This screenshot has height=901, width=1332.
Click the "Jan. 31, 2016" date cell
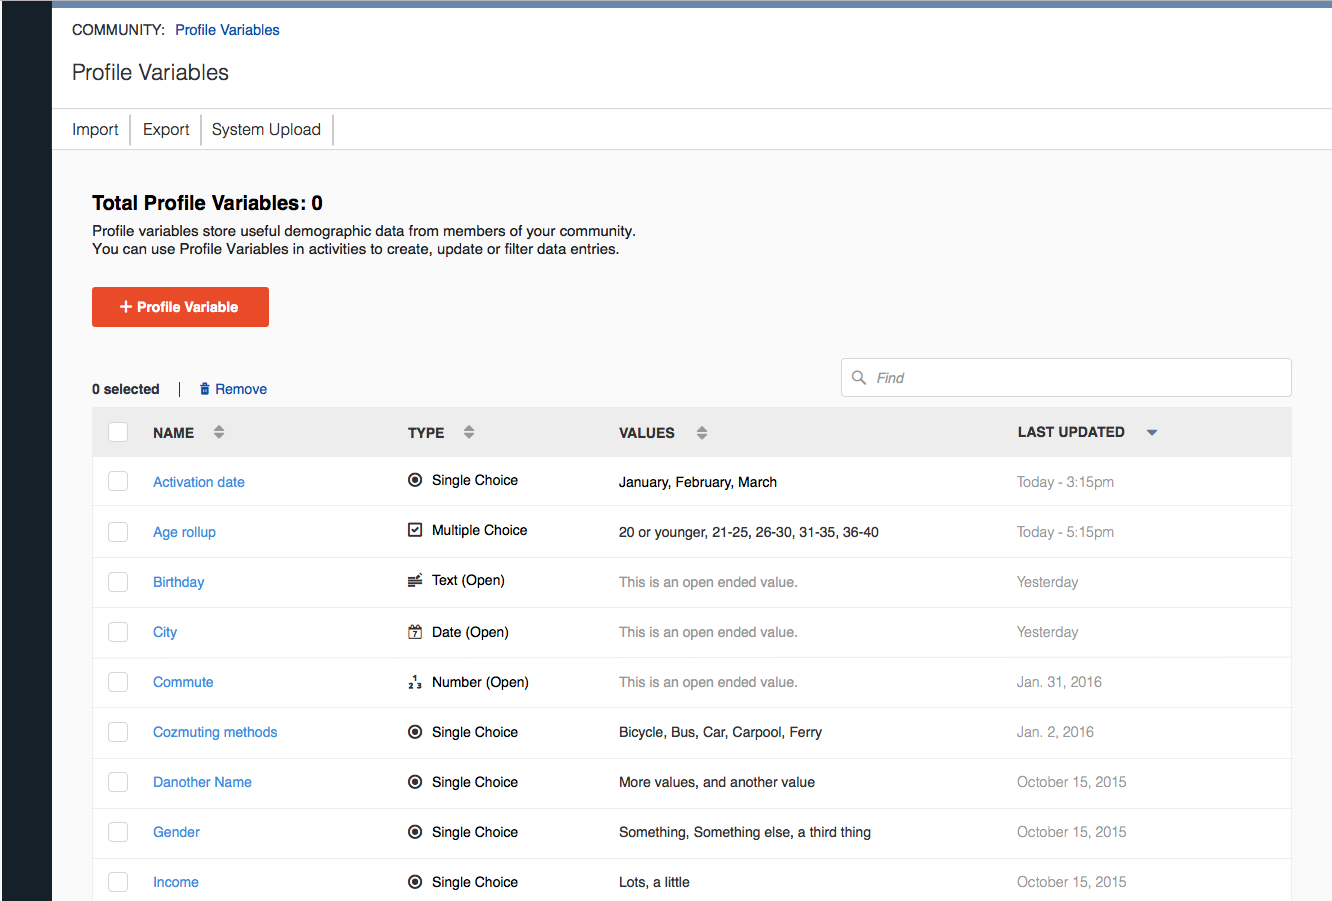pyautogui.click(x=1059, y=682)
